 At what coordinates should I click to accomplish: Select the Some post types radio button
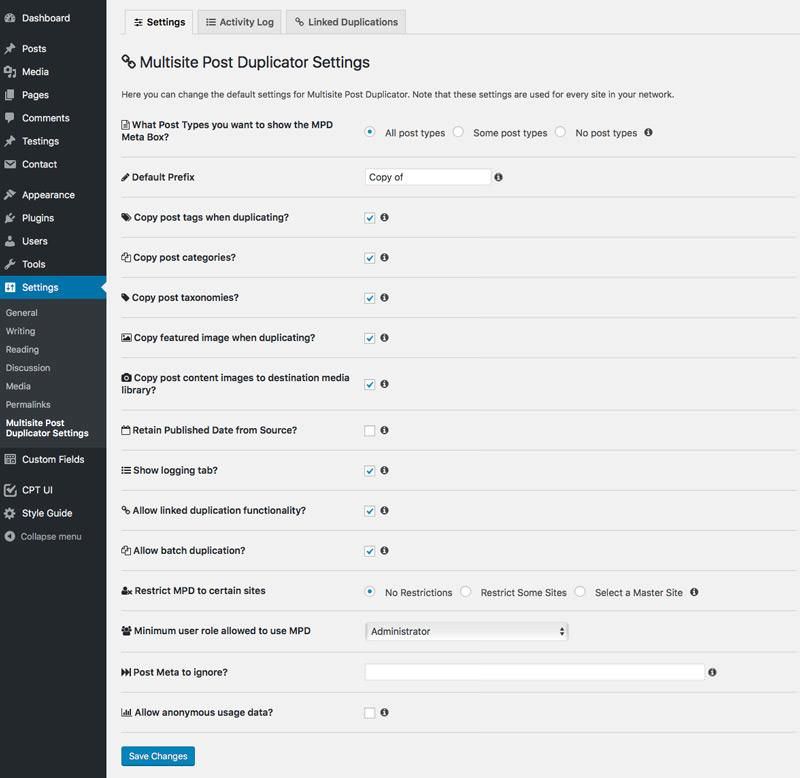point(458,132)
